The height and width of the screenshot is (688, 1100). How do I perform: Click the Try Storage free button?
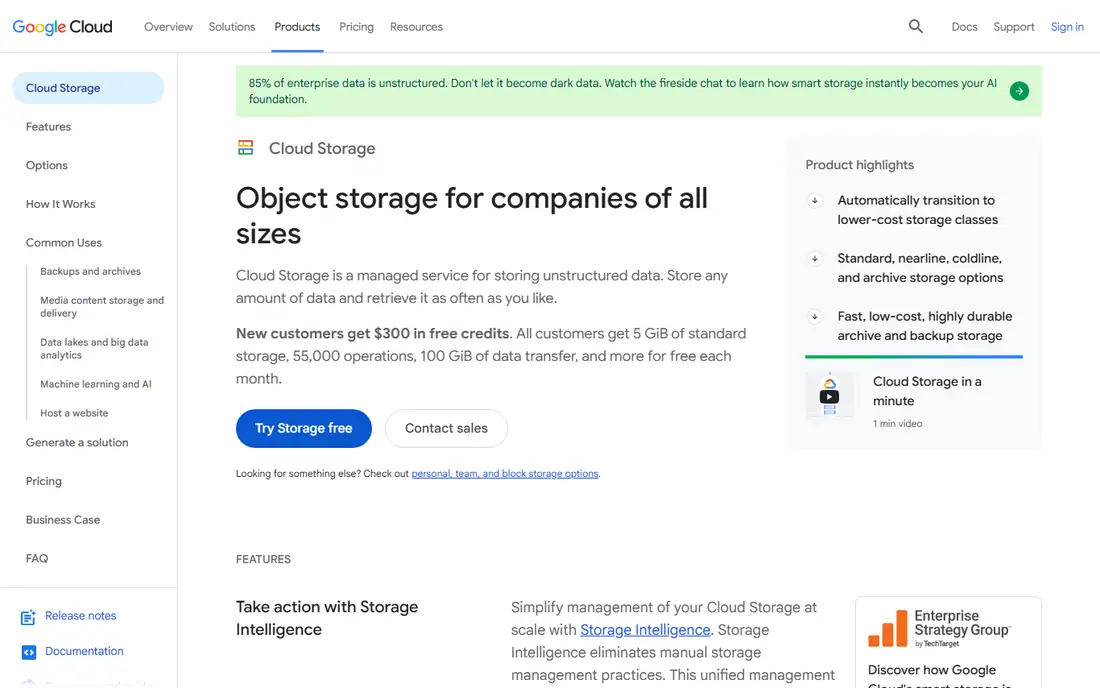point(304,429)
